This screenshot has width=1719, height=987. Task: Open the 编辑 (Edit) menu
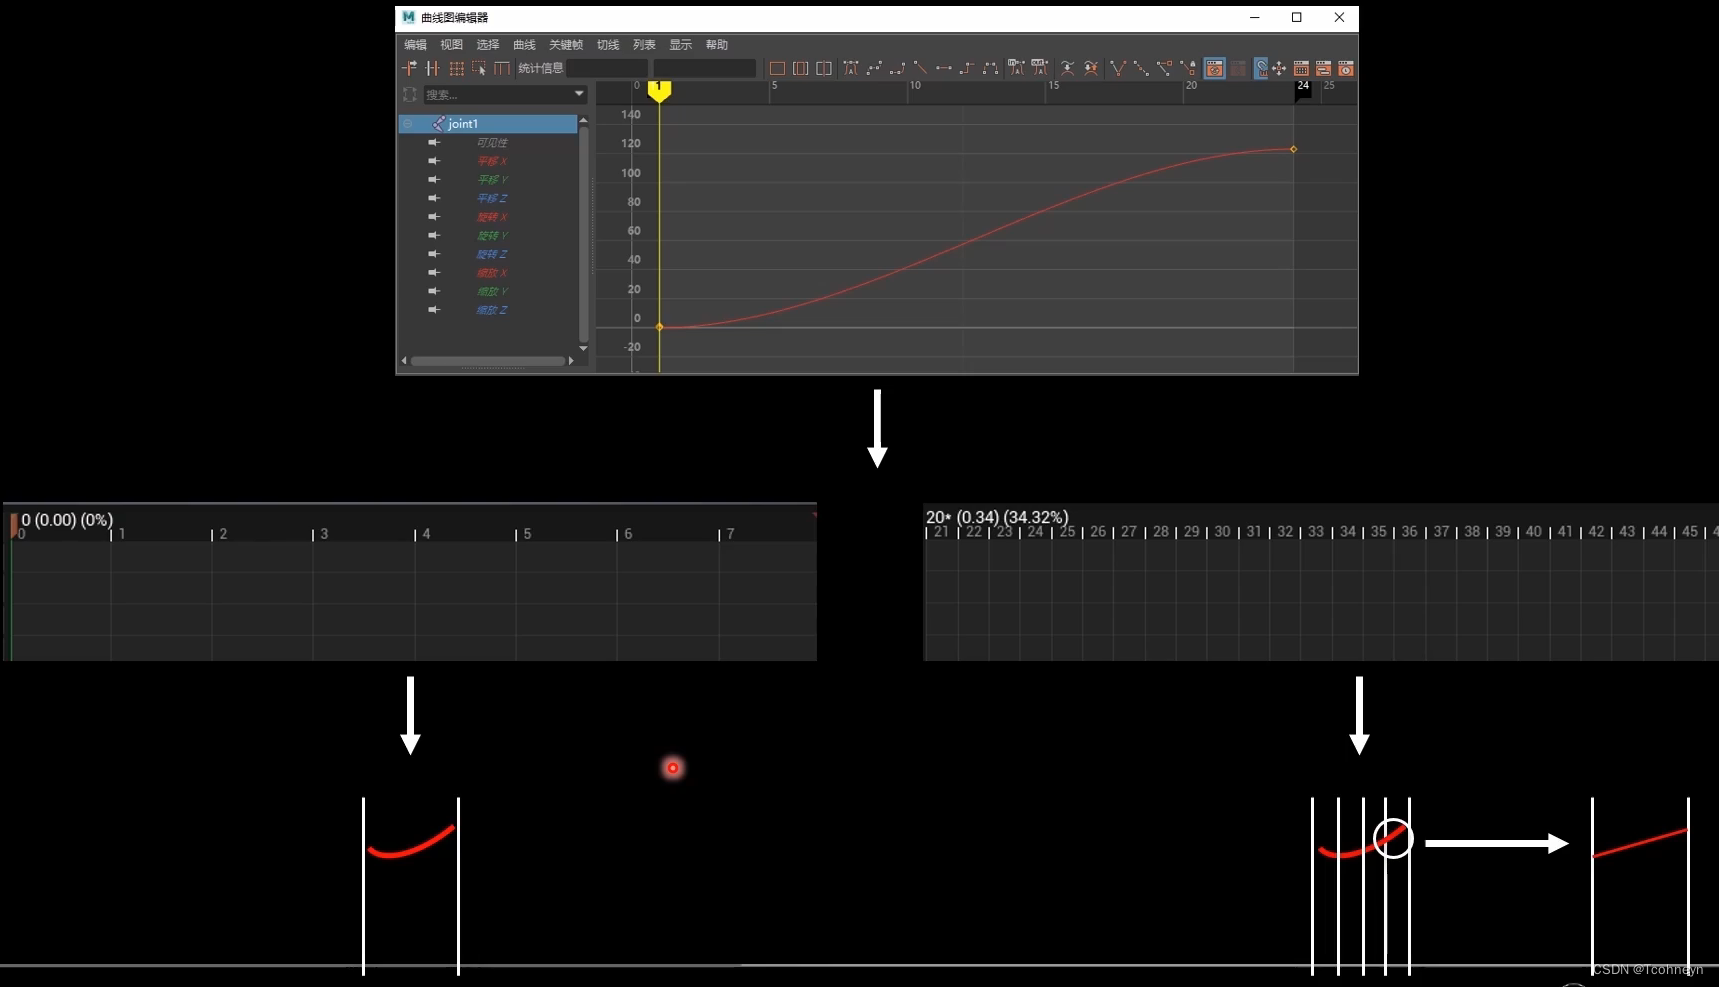415,45
